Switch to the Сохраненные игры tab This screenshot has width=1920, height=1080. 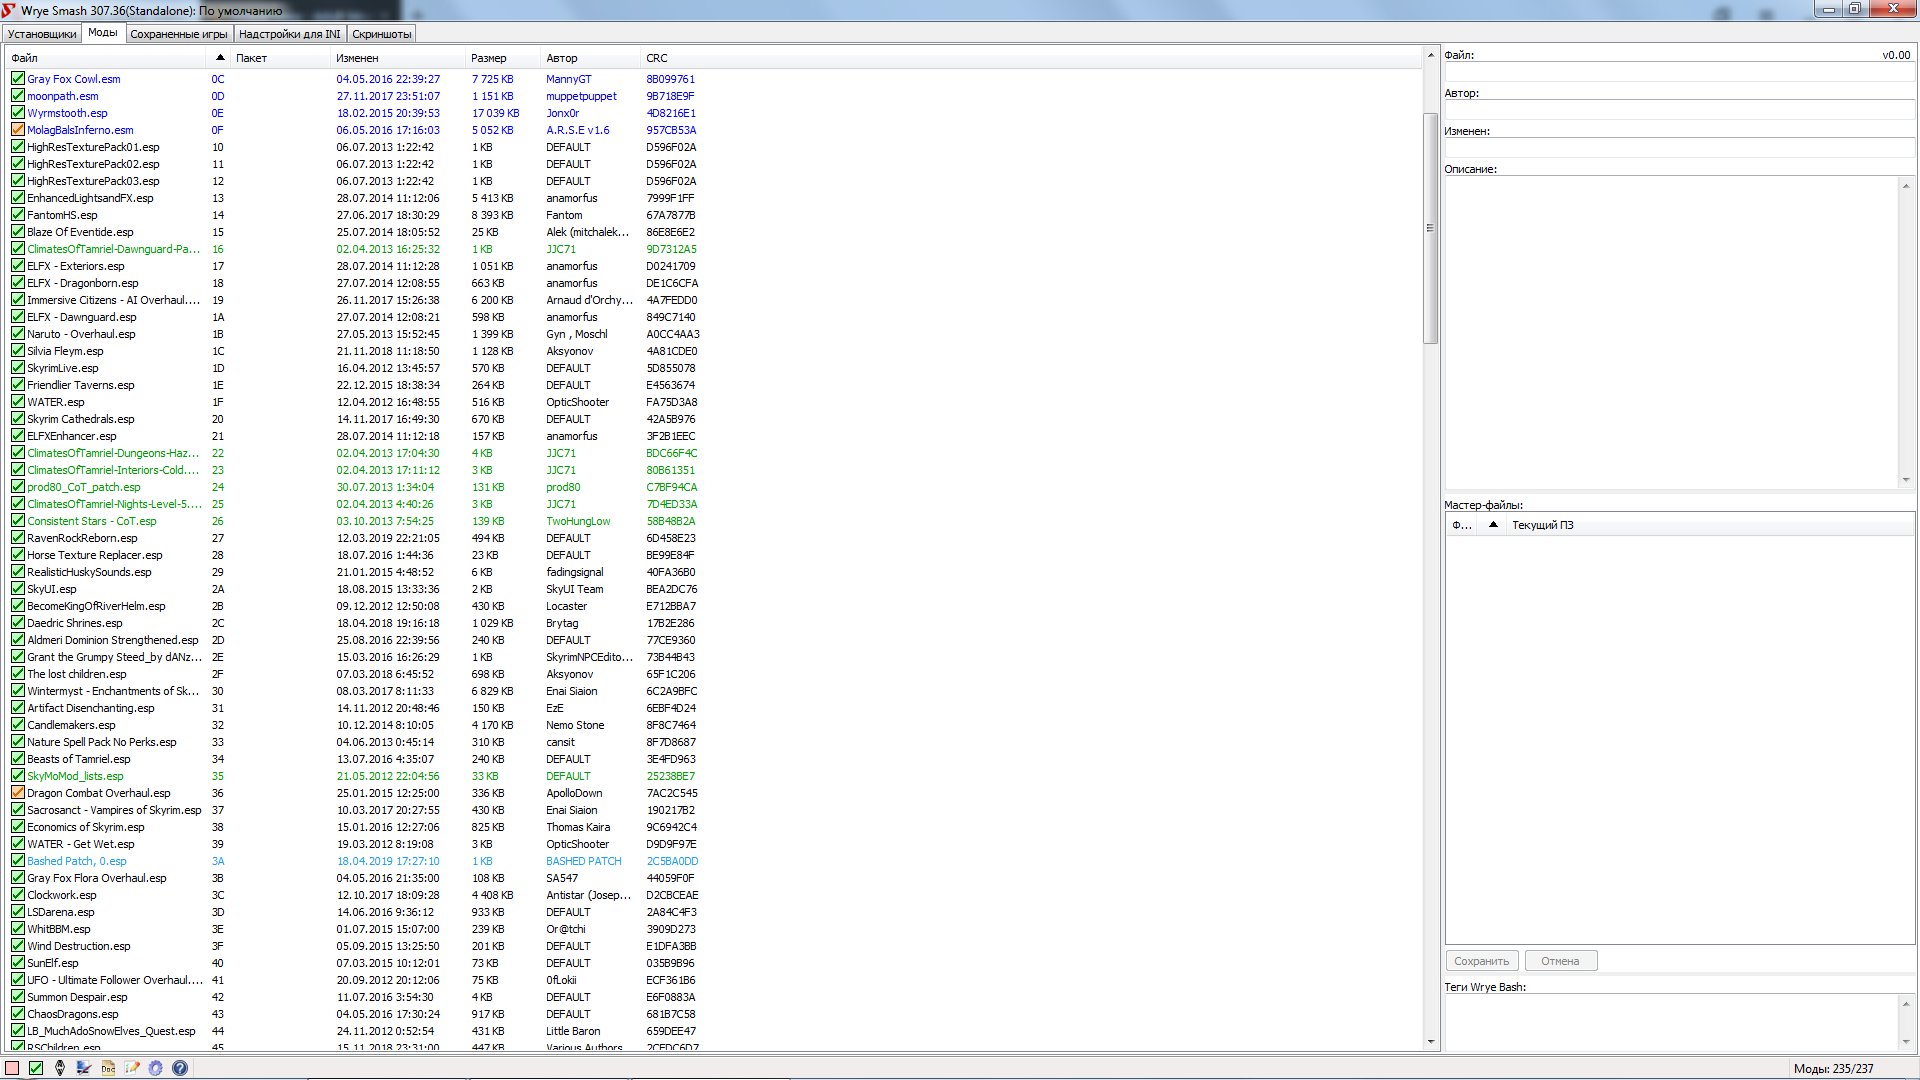coord(179,34)
